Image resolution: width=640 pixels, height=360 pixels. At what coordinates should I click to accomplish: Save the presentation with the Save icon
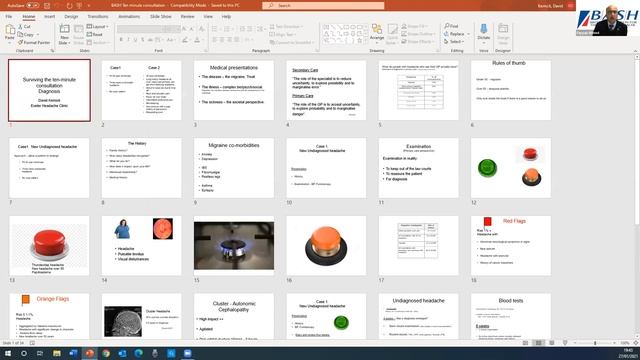click(47, 6)
